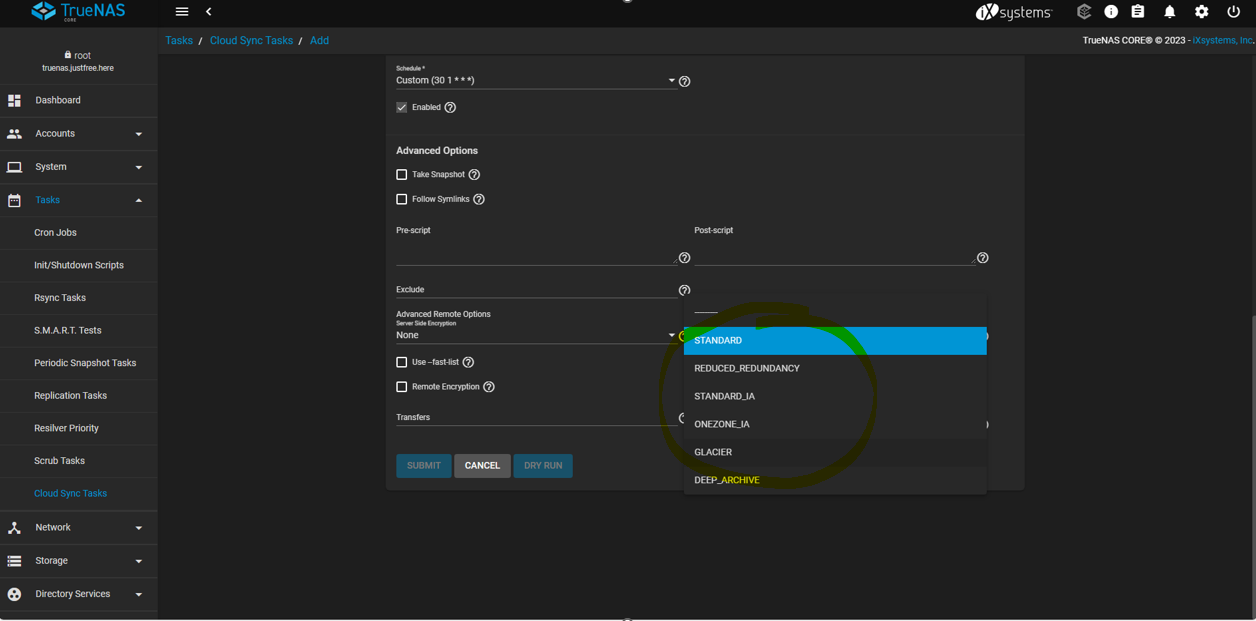
Task: Open help for Enabled checkbox
Action: (450, 107)
